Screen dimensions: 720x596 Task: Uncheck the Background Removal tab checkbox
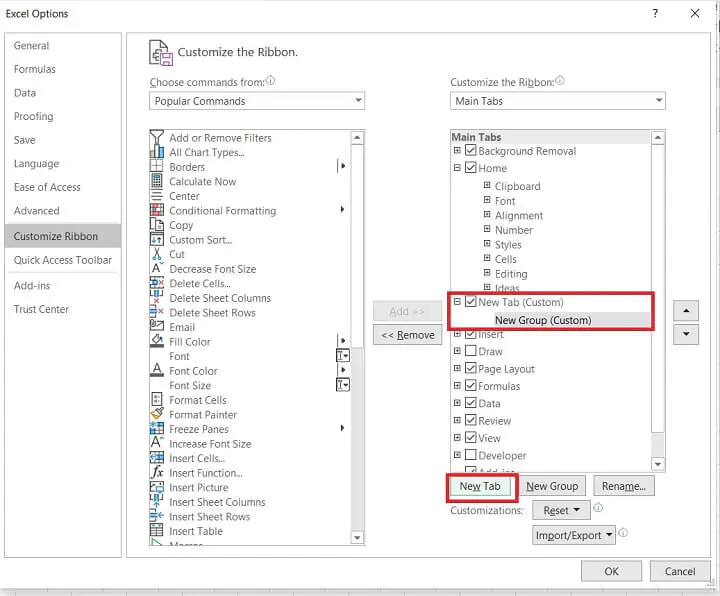pyautogui.click(x=471, y=150)
